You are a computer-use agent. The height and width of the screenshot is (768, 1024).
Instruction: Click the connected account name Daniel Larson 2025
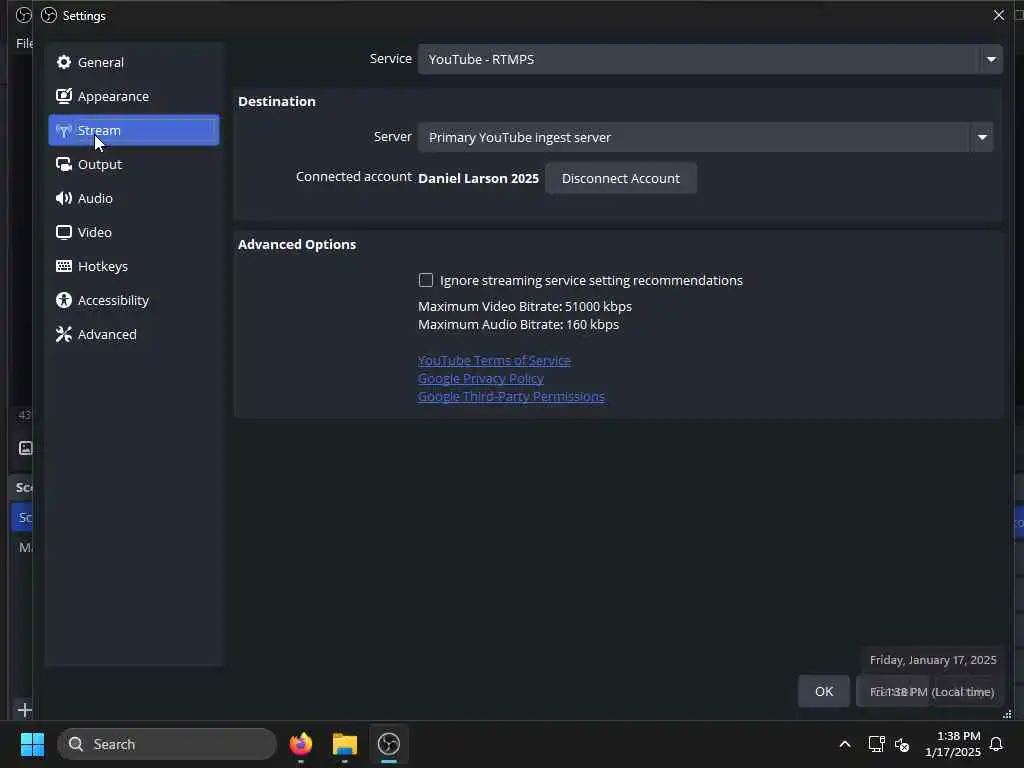pos(478,178)
